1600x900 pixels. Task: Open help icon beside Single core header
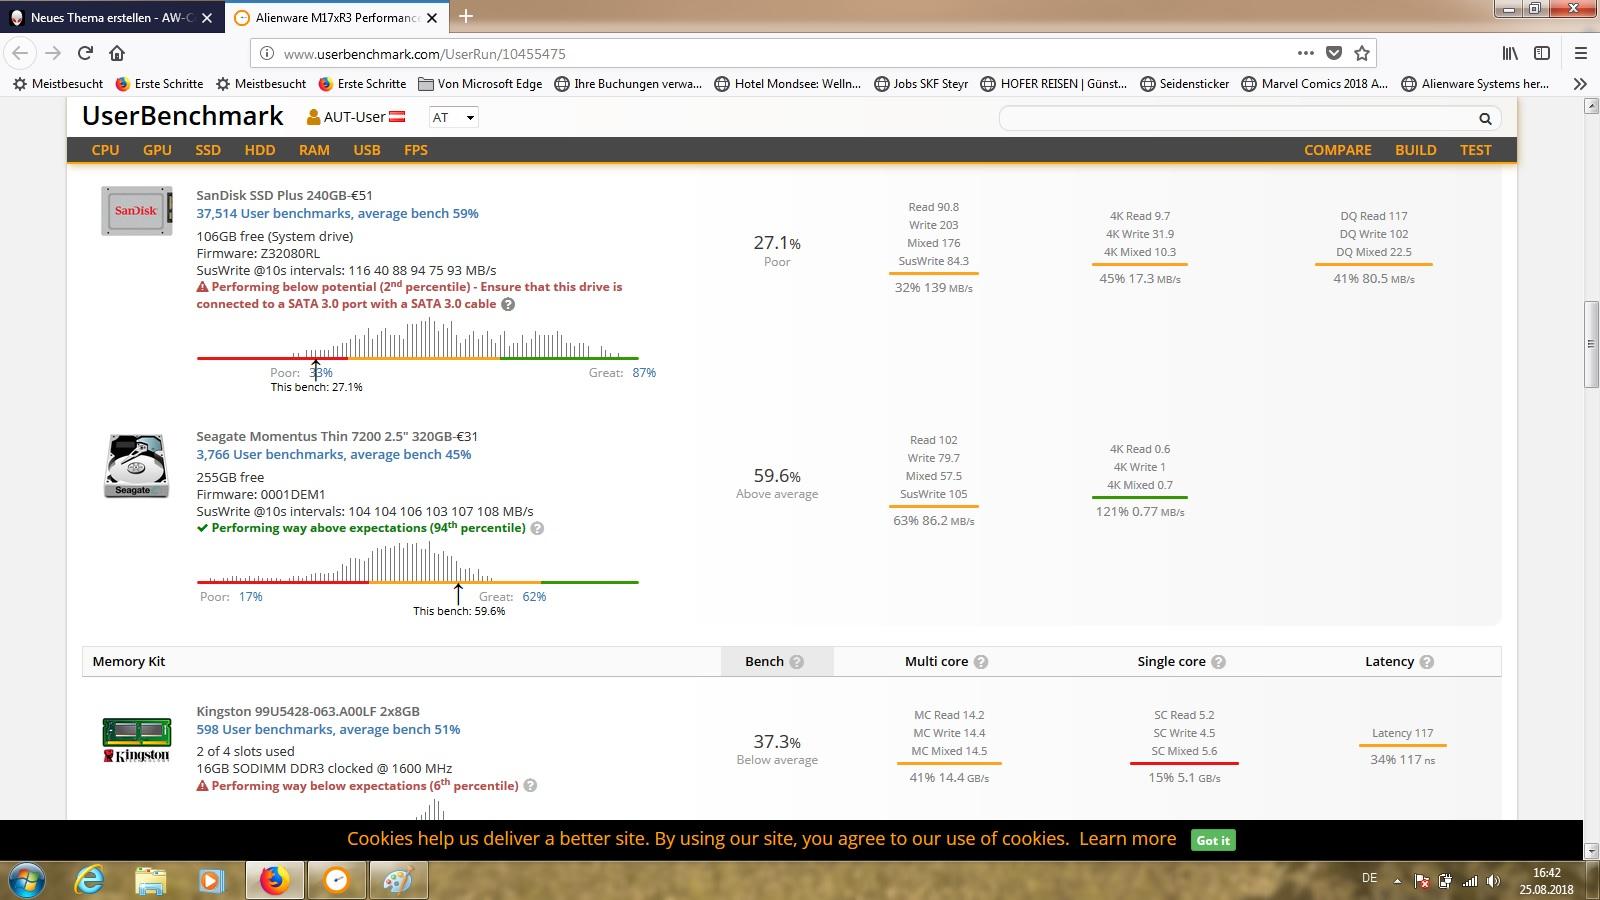(x=1218, y=662)
